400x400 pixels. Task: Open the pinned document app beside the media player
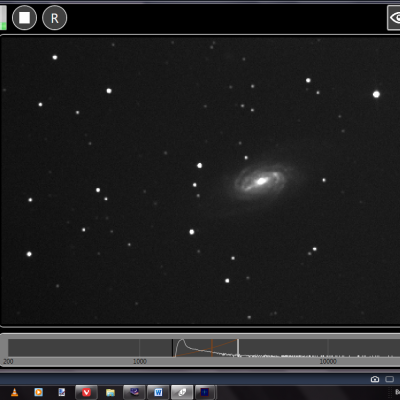pyautogui.click(x=62, y=392)
